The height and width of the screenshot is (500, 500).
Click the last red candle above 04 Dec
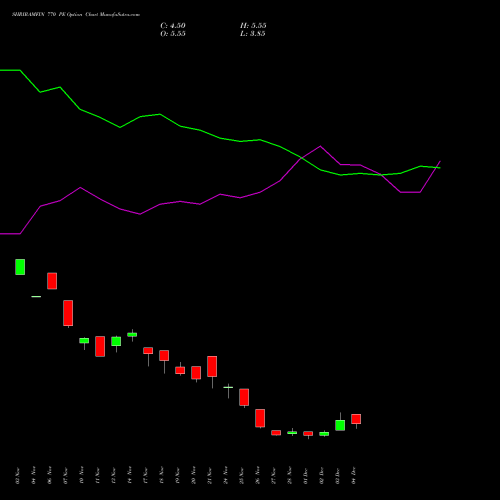tap(356, 419)
